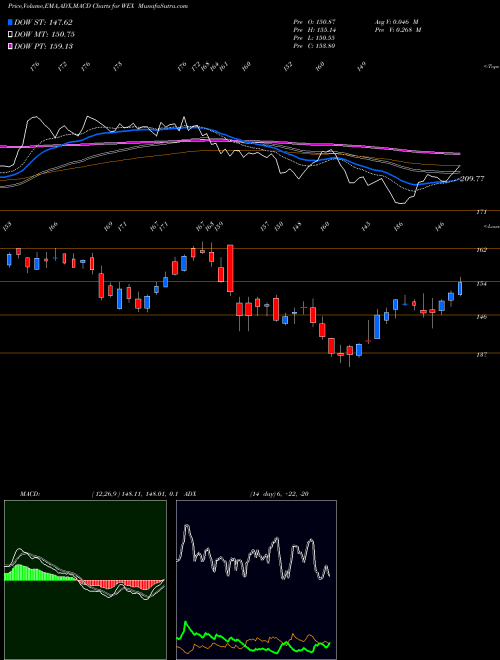500x660 pixels.
Task: Select the 'DOW PT: 159.13' legend label
Action: coord(43,46)
